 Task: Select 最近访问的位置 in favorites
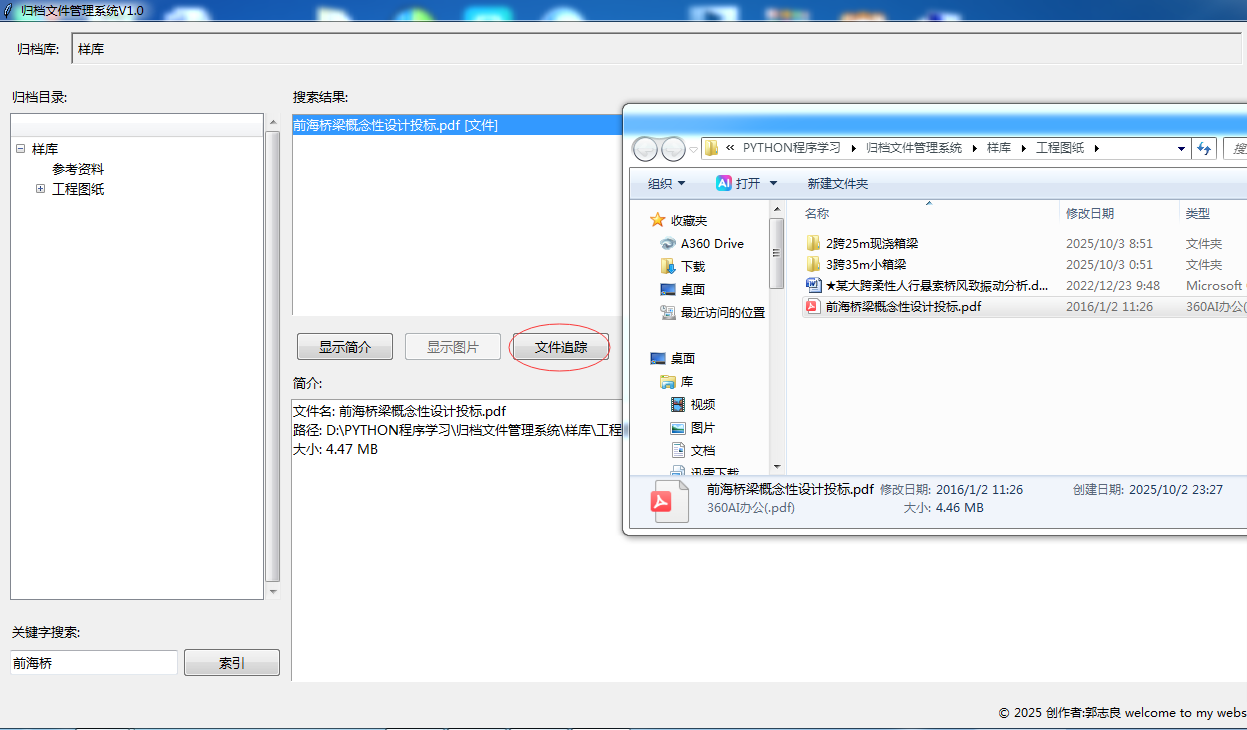[722, 312]
